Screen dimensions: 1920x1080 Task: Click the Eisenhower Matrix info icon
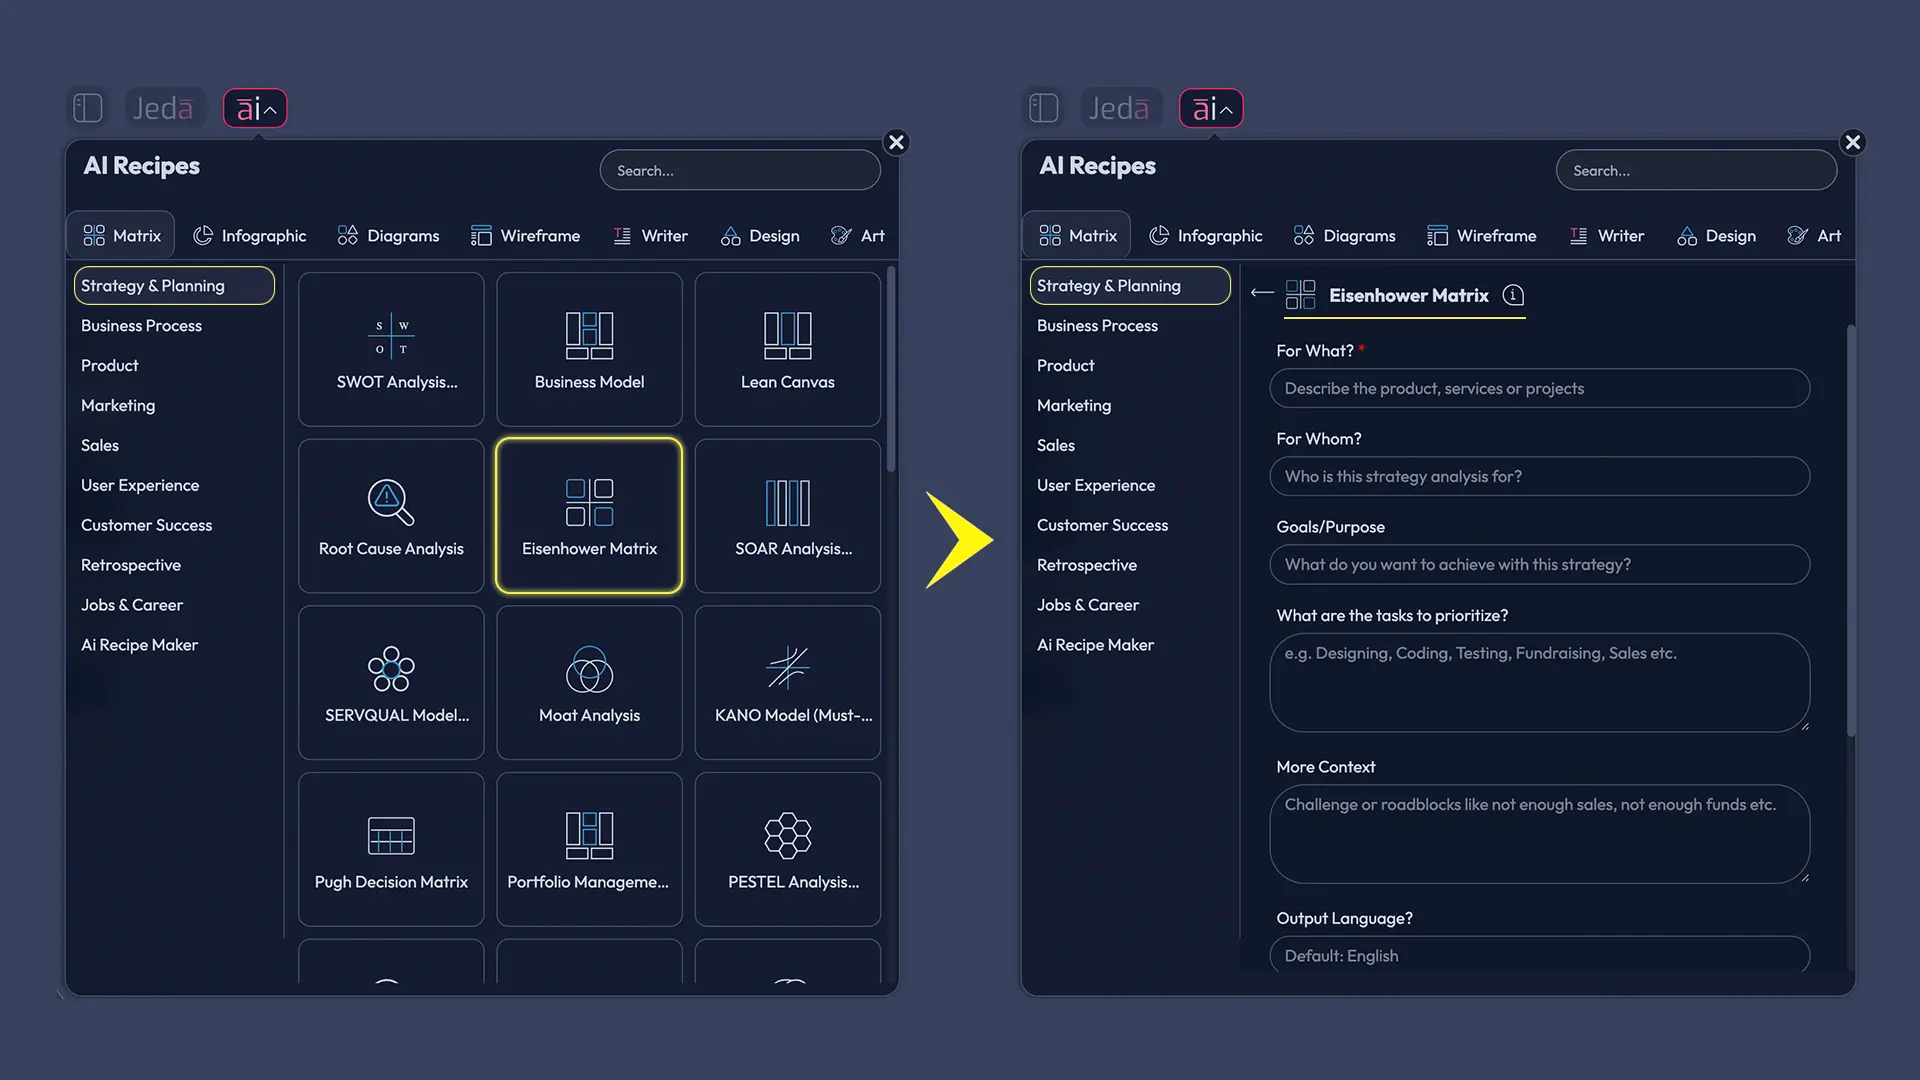pos(1513,295)
